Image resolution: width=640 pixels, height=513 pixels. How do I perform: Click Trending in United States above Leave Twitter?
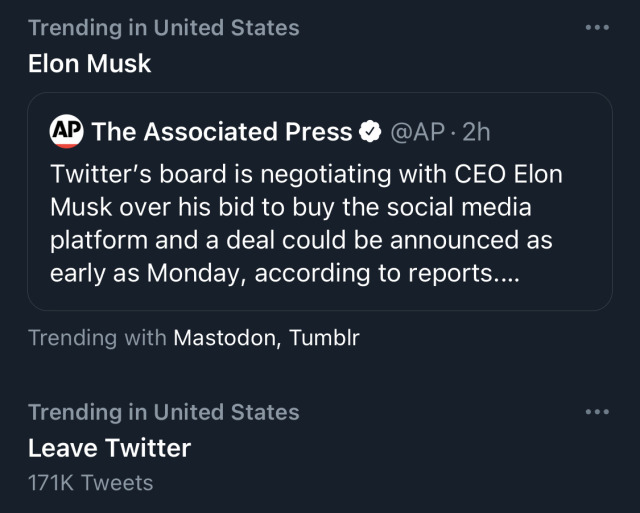(x=163, y=412)
